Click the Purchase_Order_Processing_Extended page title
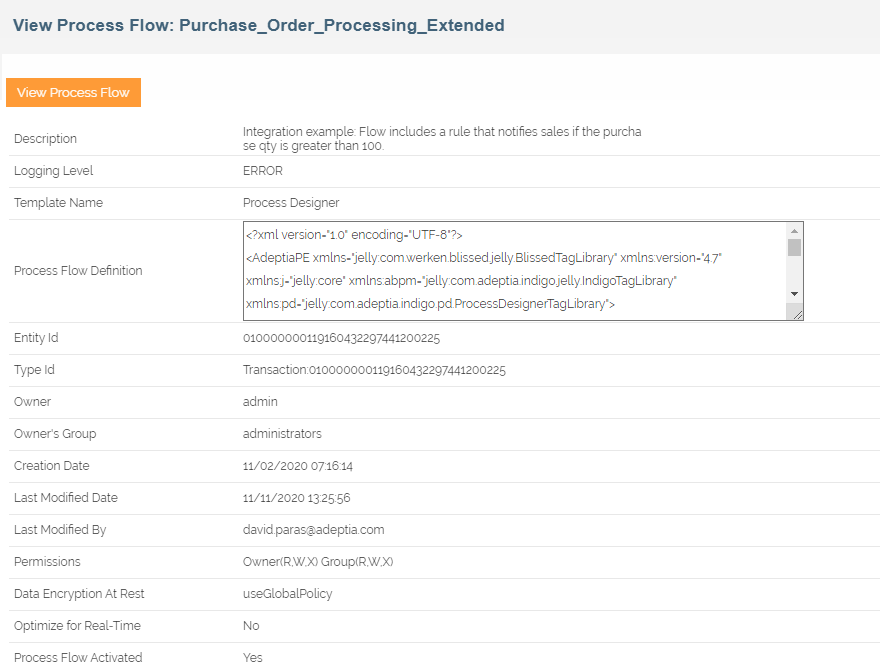 tap(259, 25)
